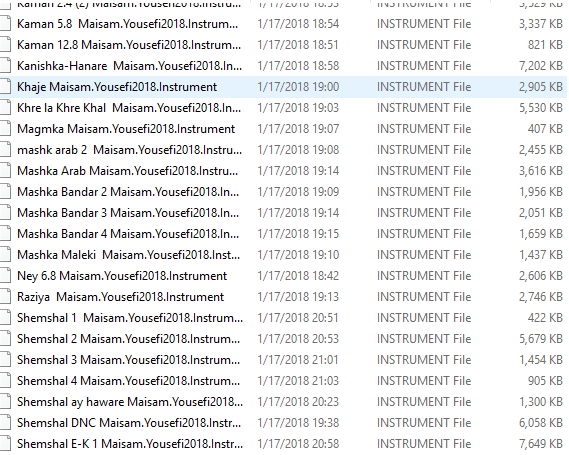Screen dimensions: 569x455
Task: Click file icon next to Kaman 5.8
Action: (5, 24)
